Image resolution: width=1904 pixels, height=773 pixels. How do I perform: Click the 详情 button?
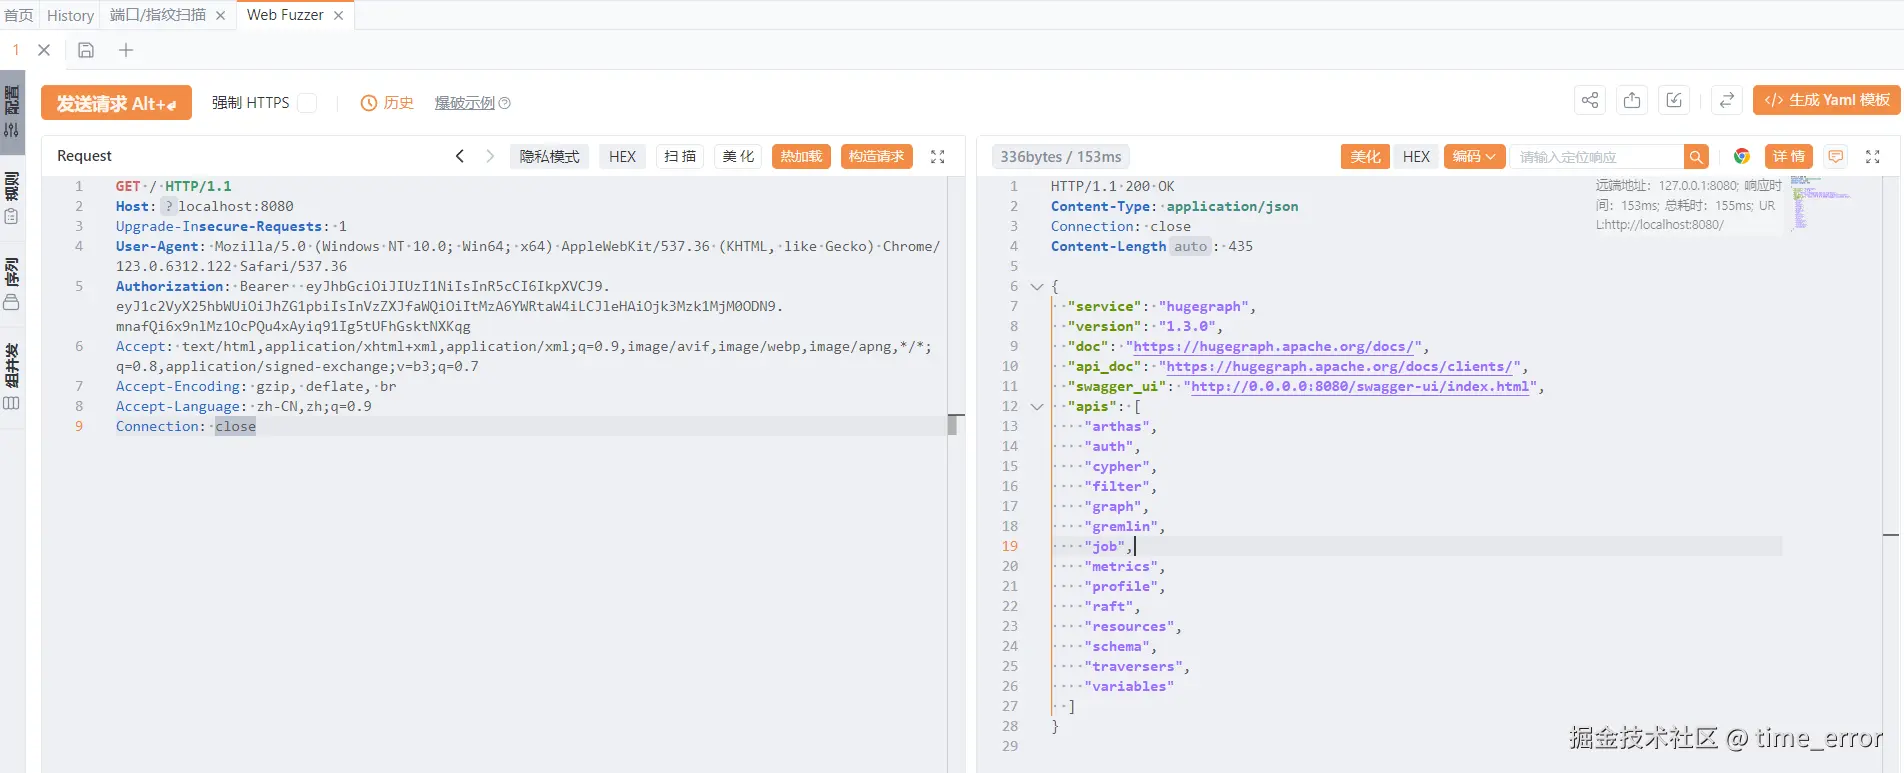[1789, 156]
